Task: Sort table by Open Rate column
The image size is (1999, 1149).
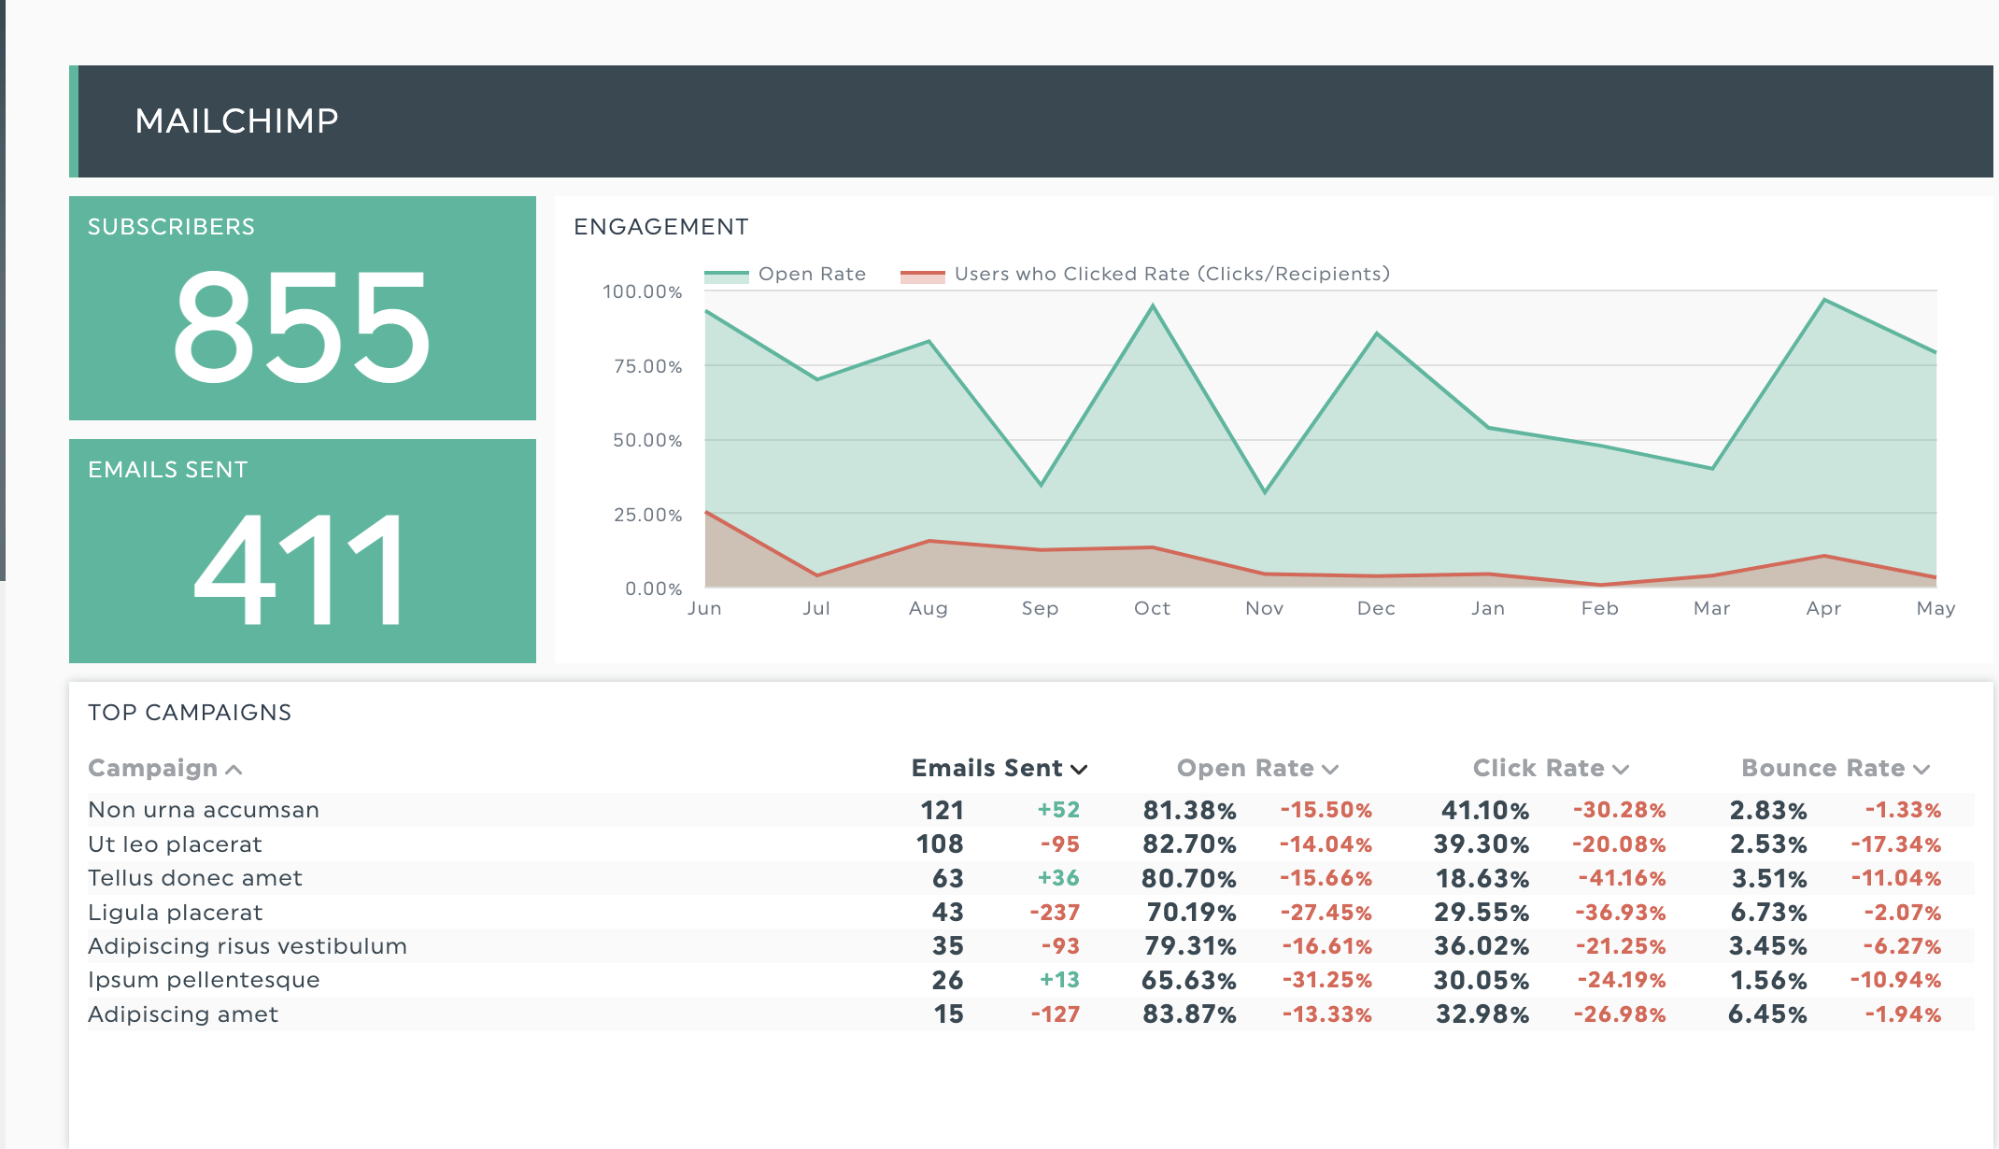Action: pos(1257,768)
